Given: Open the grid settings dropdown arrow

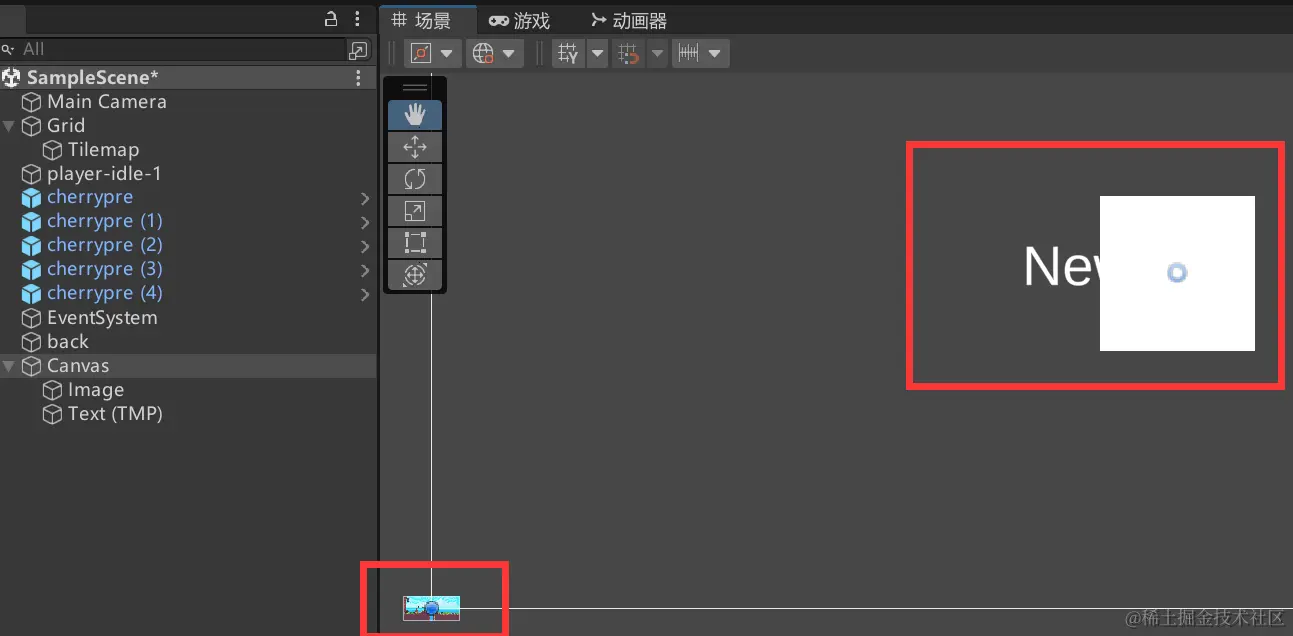Looking at the screenshot, I should (x=597, y=53).
